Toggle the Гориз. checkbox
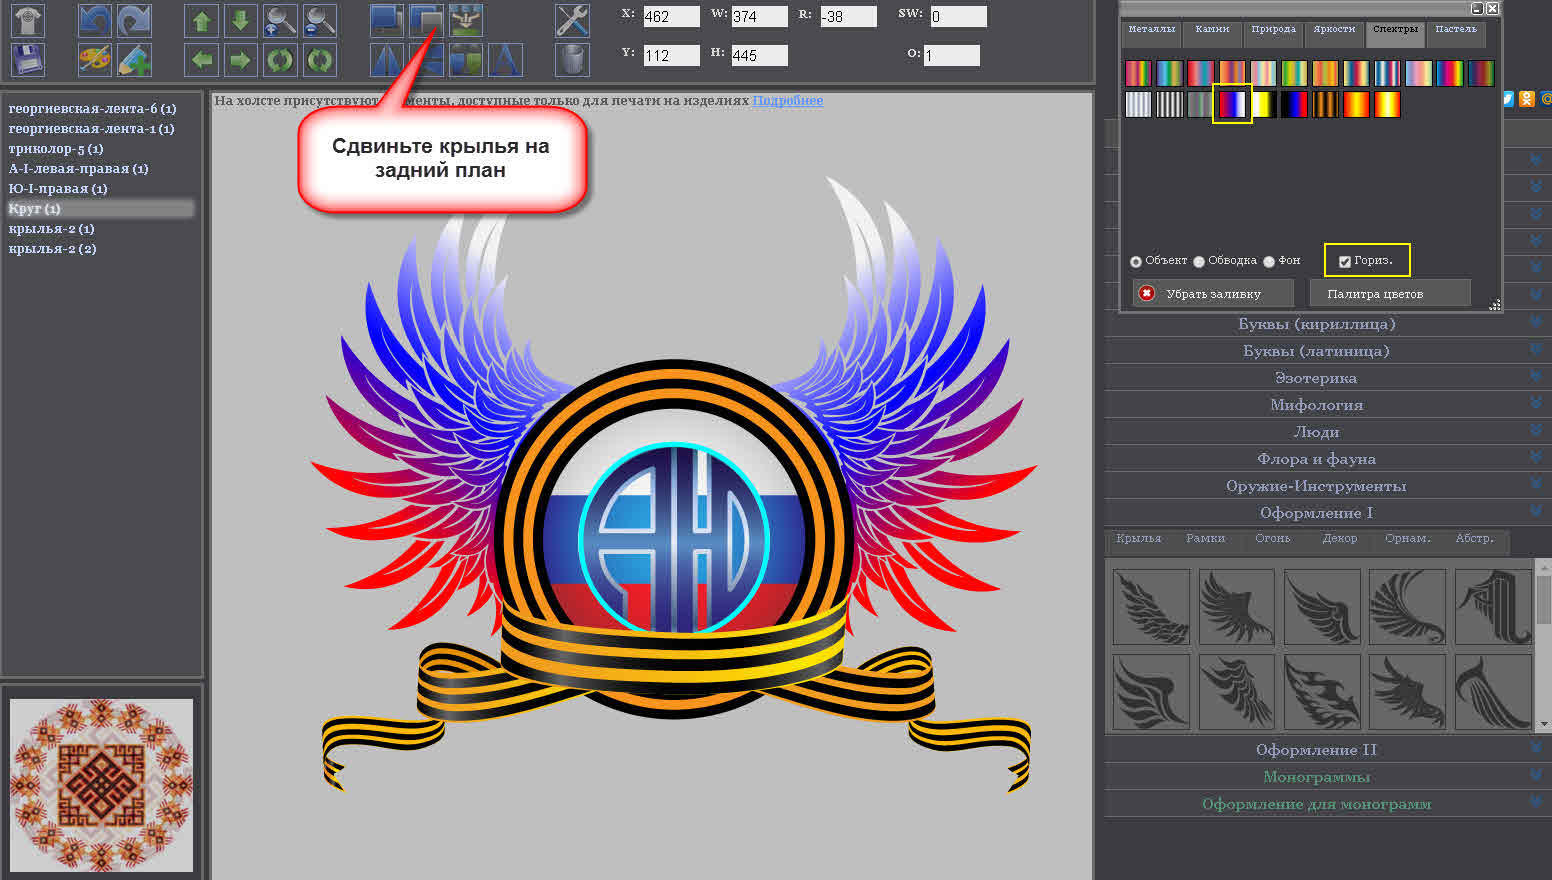Image resolution: width=1552 pixels, height=880 pixels. tap(1345, 261)
